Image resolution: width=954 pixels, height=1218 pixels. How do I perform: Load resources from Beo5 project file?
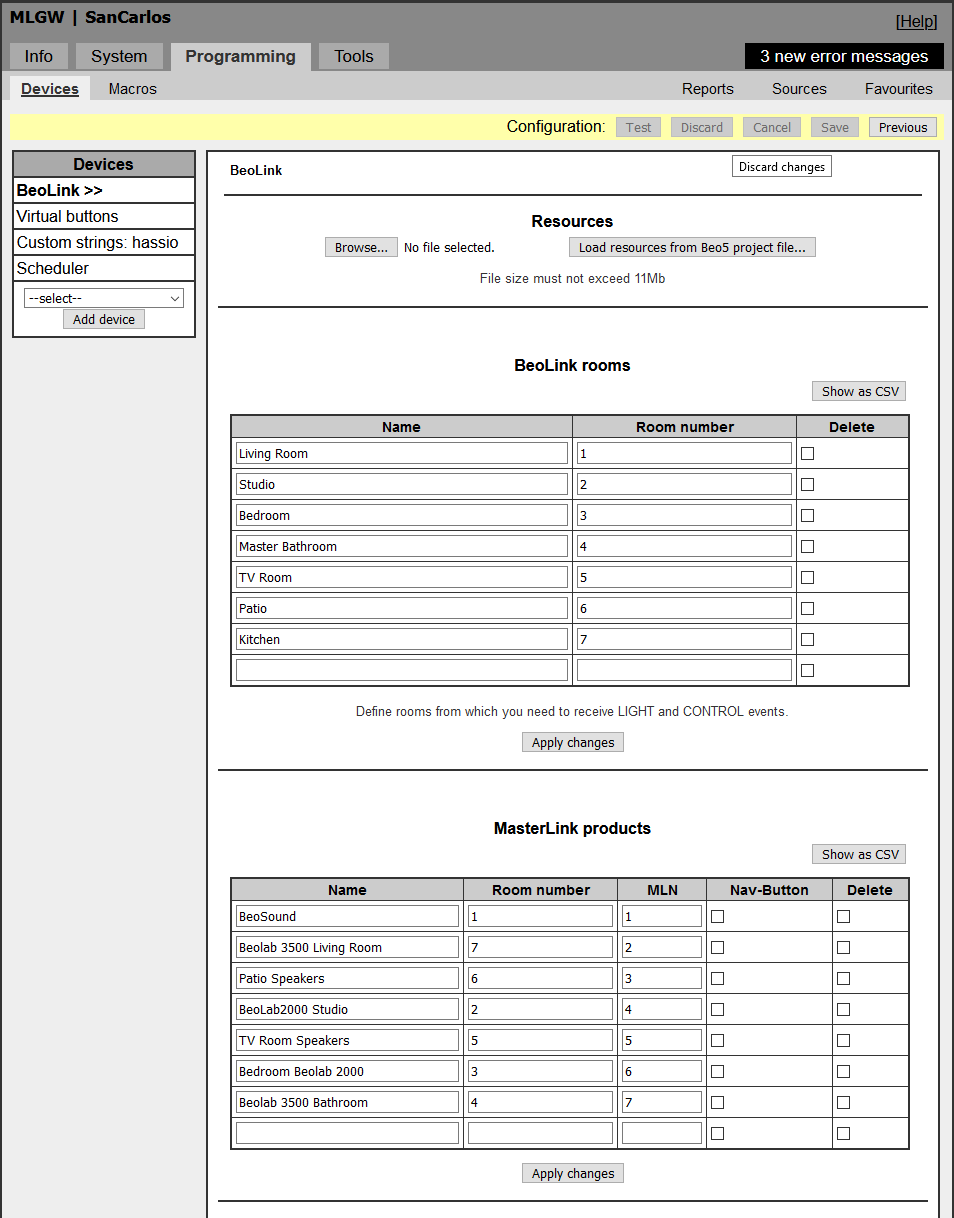692,247
